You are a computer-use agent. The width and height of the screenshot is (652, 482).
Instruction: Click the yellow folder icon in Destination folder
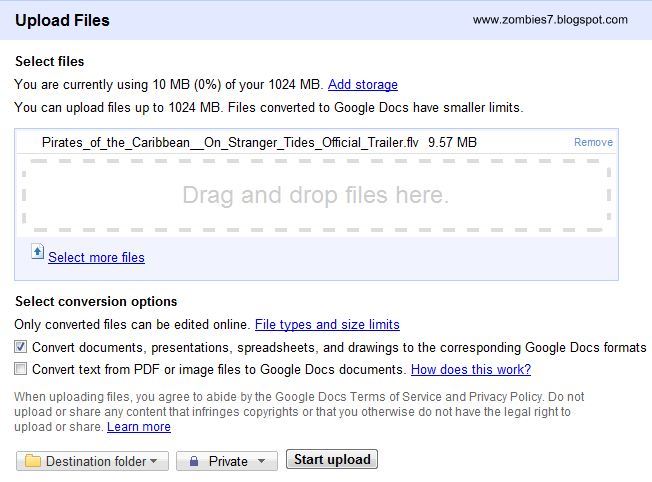click(x=33, y=461)
